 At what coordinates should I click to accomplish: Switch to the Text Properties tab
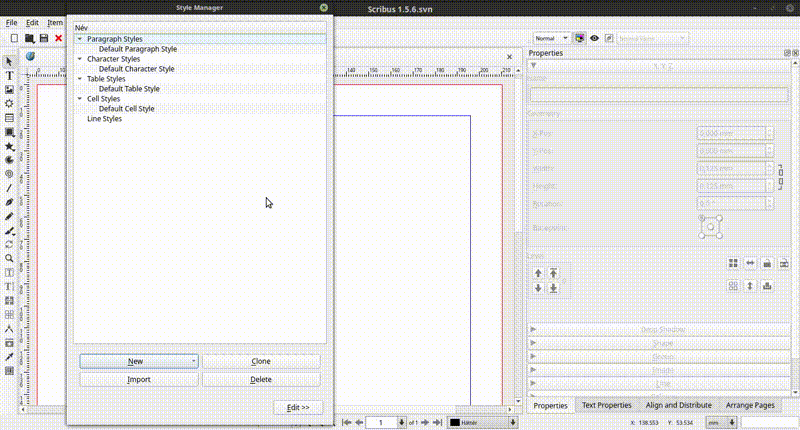point(606,405)
